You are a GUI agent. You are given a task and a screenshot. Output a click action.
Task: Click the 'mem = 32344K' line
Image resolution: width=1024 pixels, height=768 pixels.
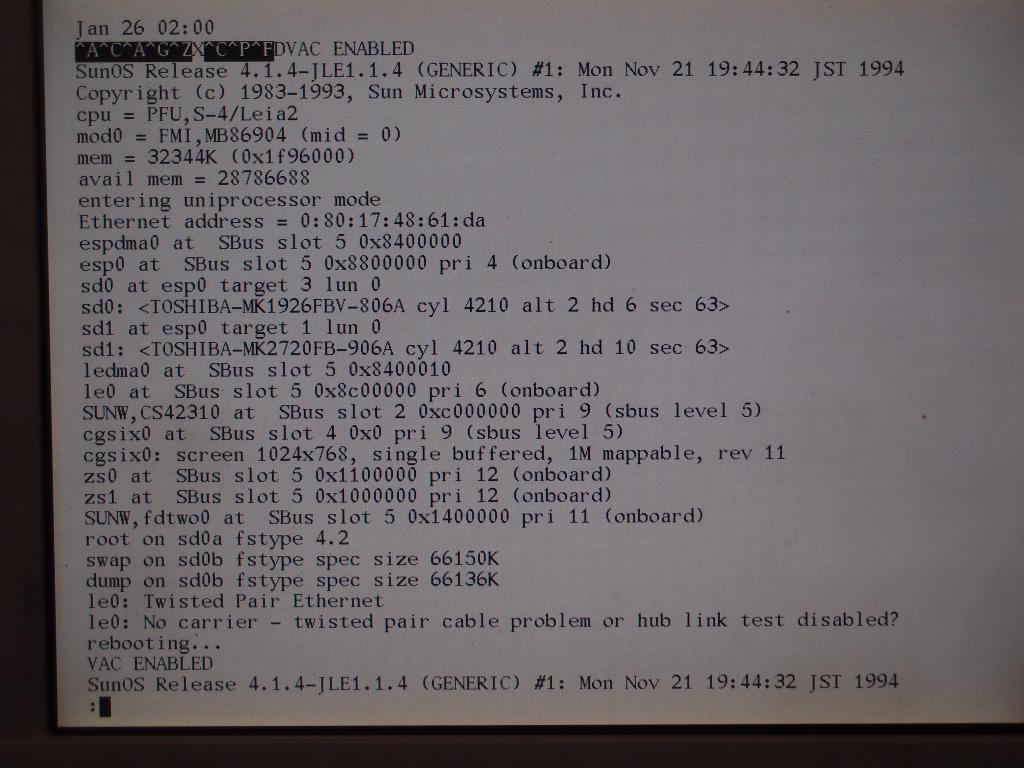pyautogui.click(x=216, y=157)
